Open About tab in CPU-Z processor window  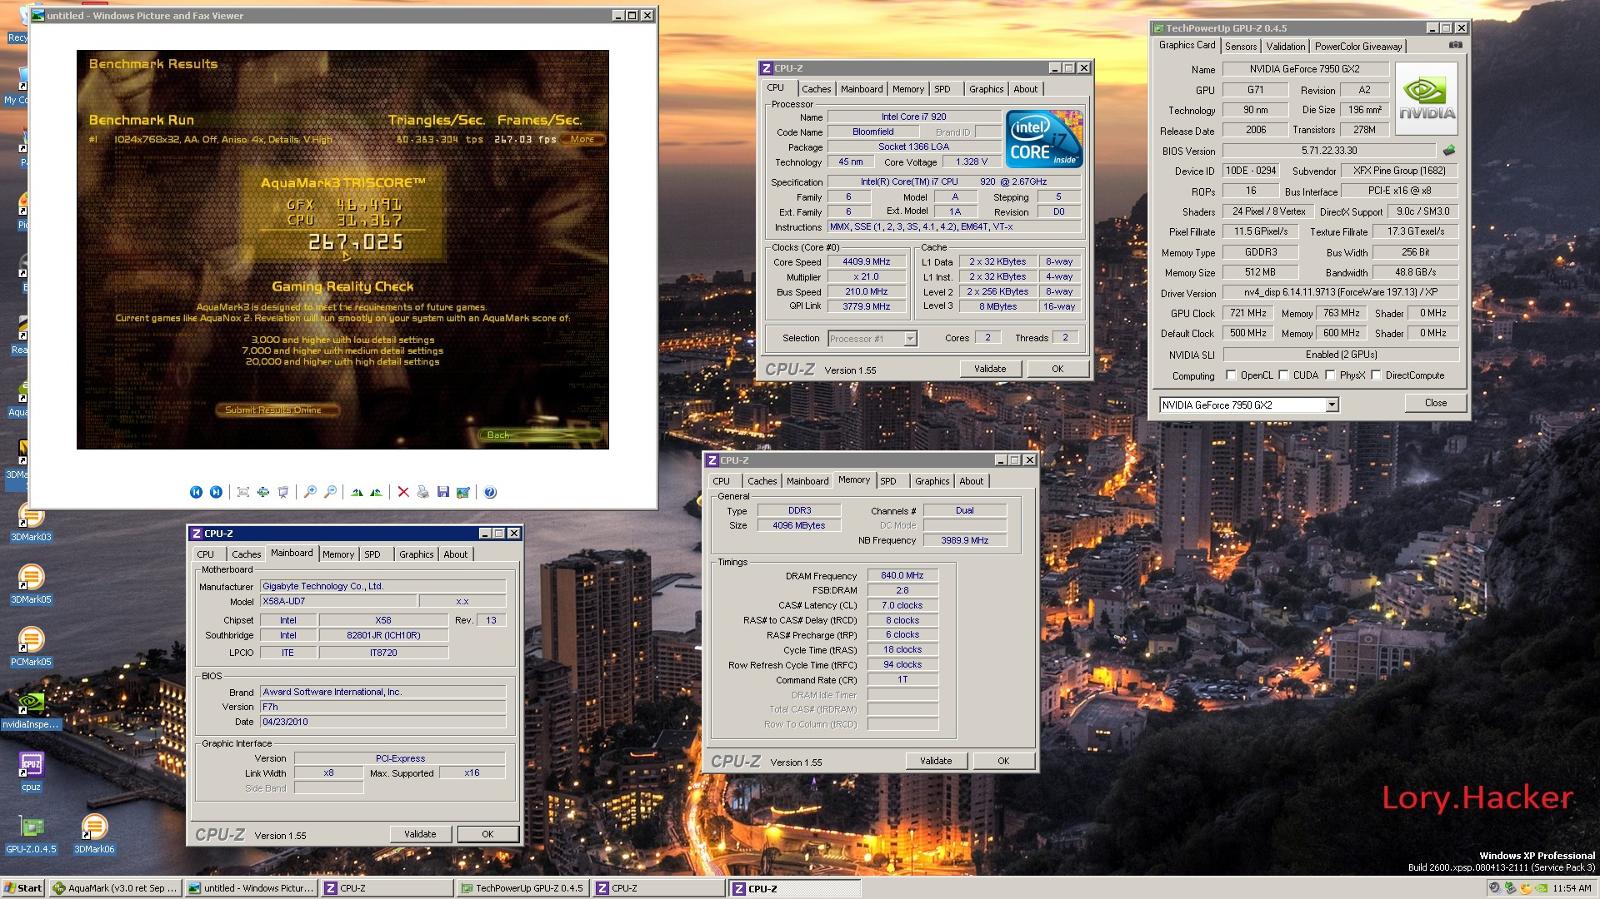[x=1025, y=89]
